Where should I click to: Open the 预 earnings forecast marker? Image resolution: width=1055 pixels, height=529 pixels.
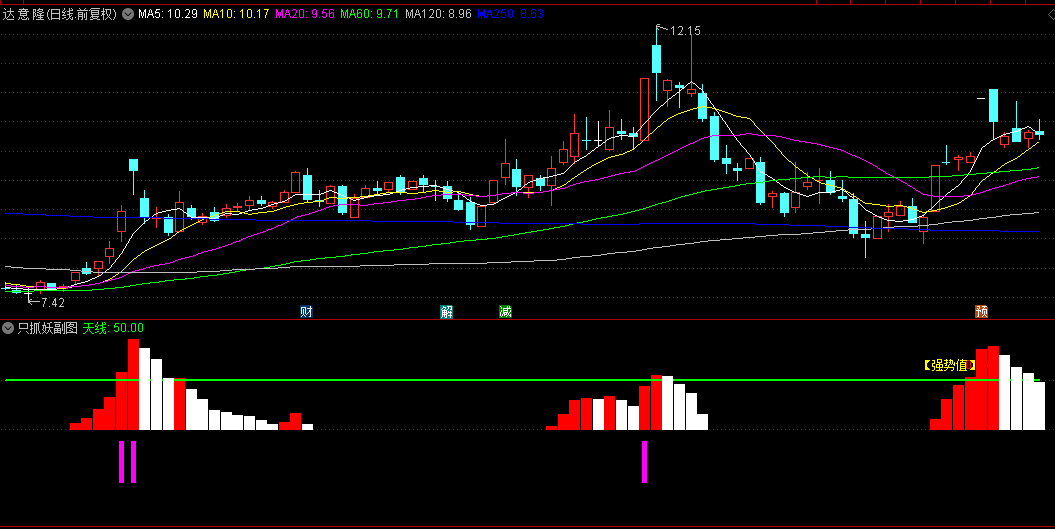[982, 311]
